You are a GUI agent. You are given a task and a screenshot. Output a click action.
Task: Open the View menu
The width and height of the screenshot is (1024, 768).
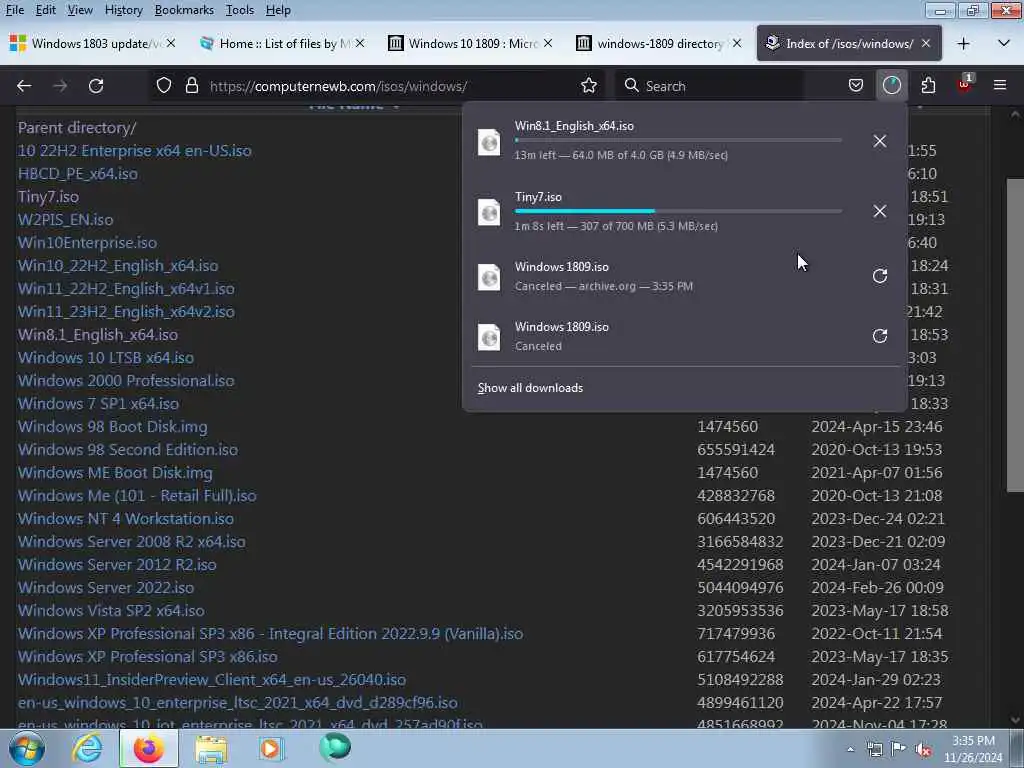(x=80, y=10)
